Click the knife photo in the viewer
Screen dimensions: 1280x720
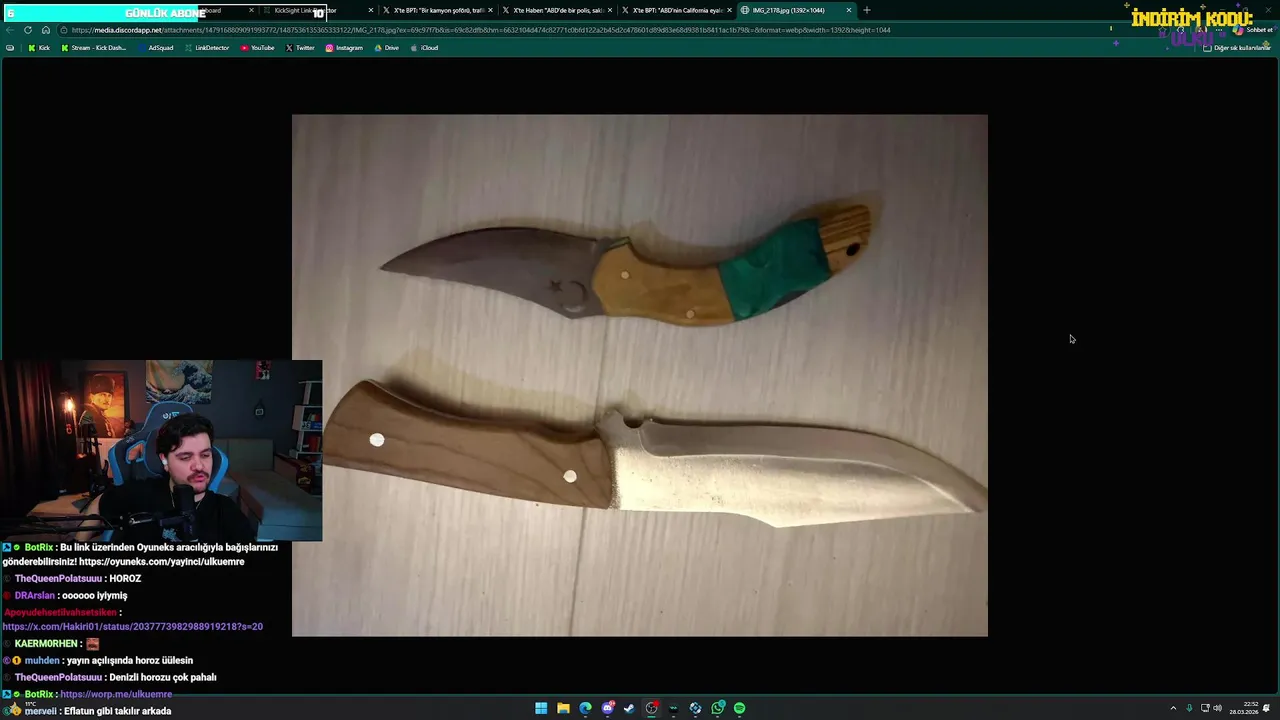tap(640, 375)
